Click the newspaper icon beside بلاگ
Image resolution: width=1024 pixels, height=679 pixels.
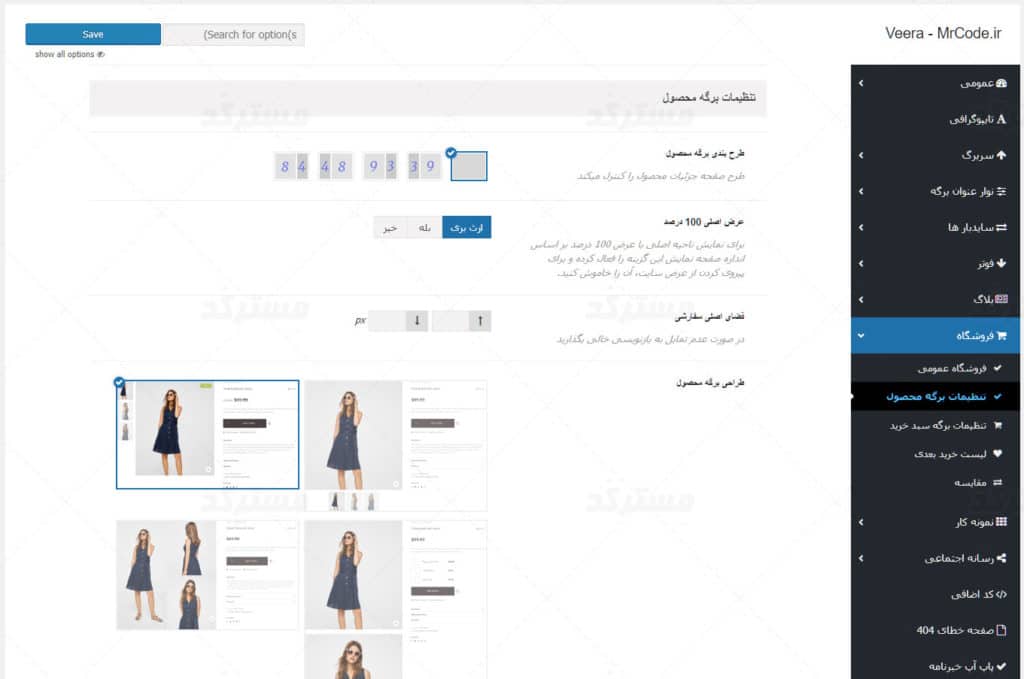pos(1001,299)
